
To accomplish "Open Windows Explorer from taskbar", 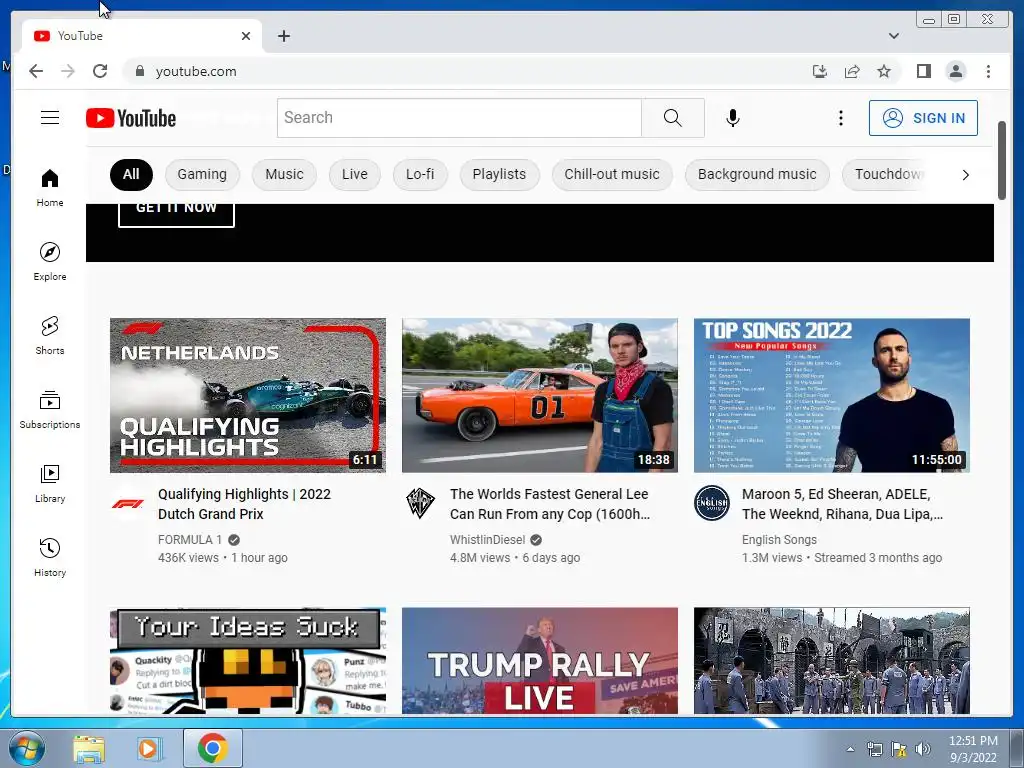I will coord(89,748).
